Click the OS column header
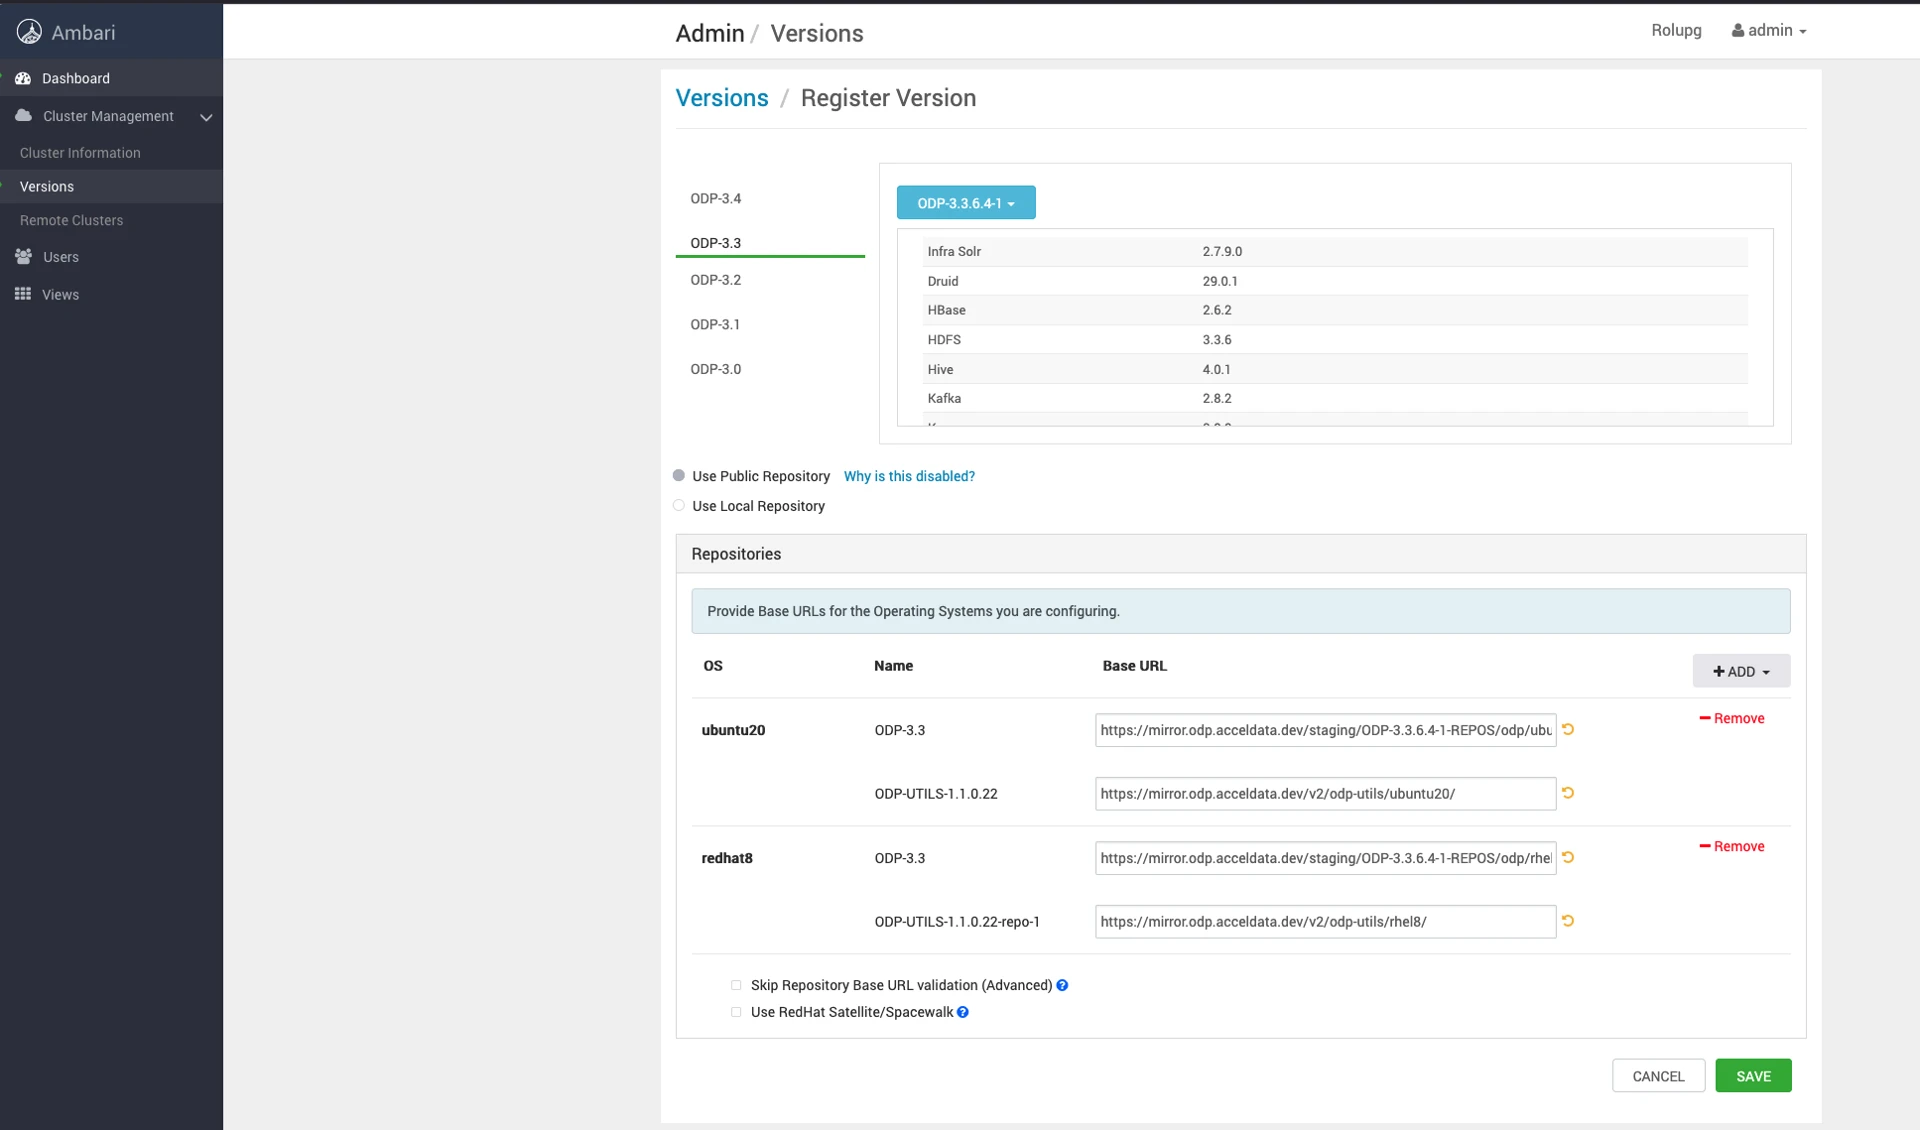Image resolution: width=1920 pixels, height=1130 pixels. click(x=712, y=666)
